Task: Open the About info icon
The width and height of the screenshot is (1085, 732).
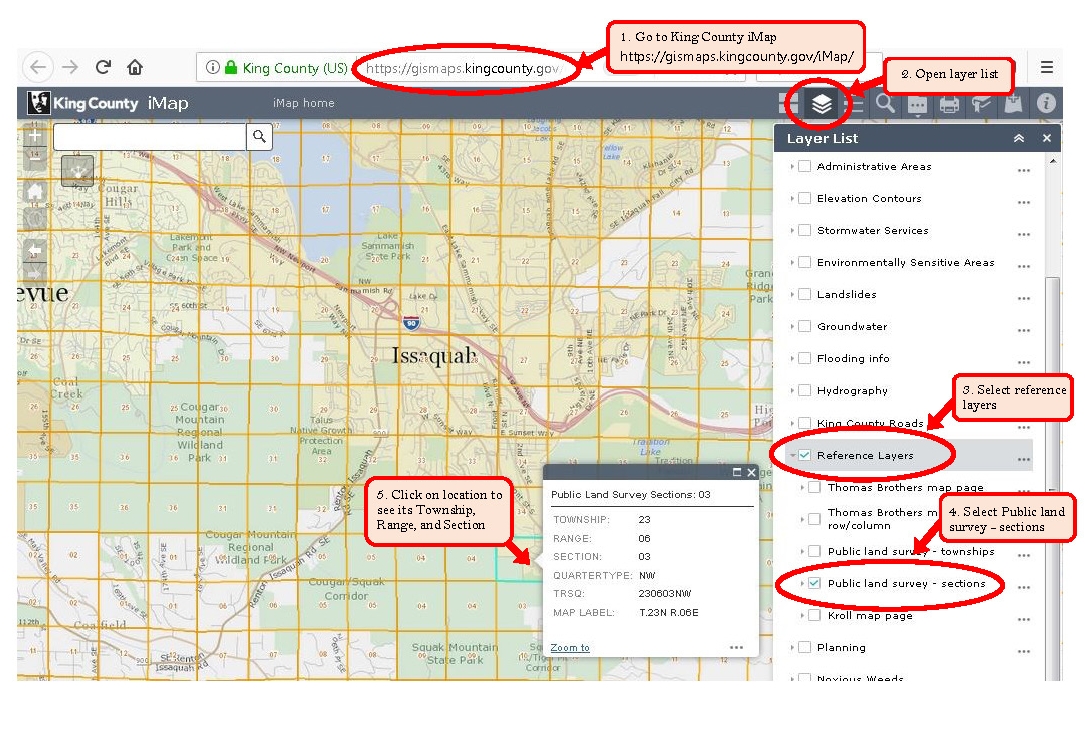Action: pos(1044,102)
